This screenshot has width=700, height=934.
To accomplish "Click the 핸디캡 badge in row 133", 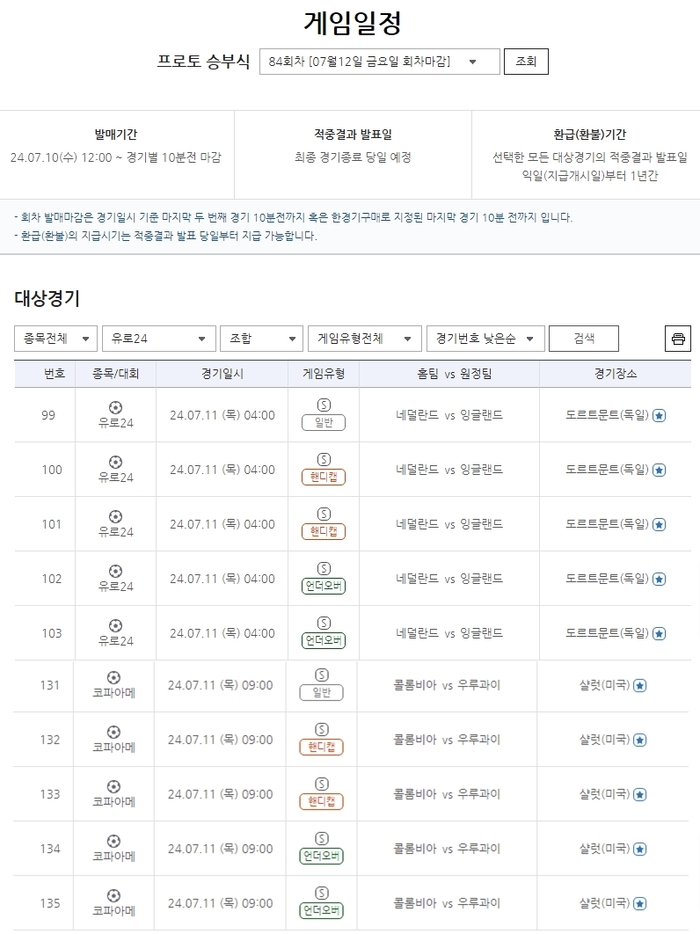I will (x=321, y=802).
